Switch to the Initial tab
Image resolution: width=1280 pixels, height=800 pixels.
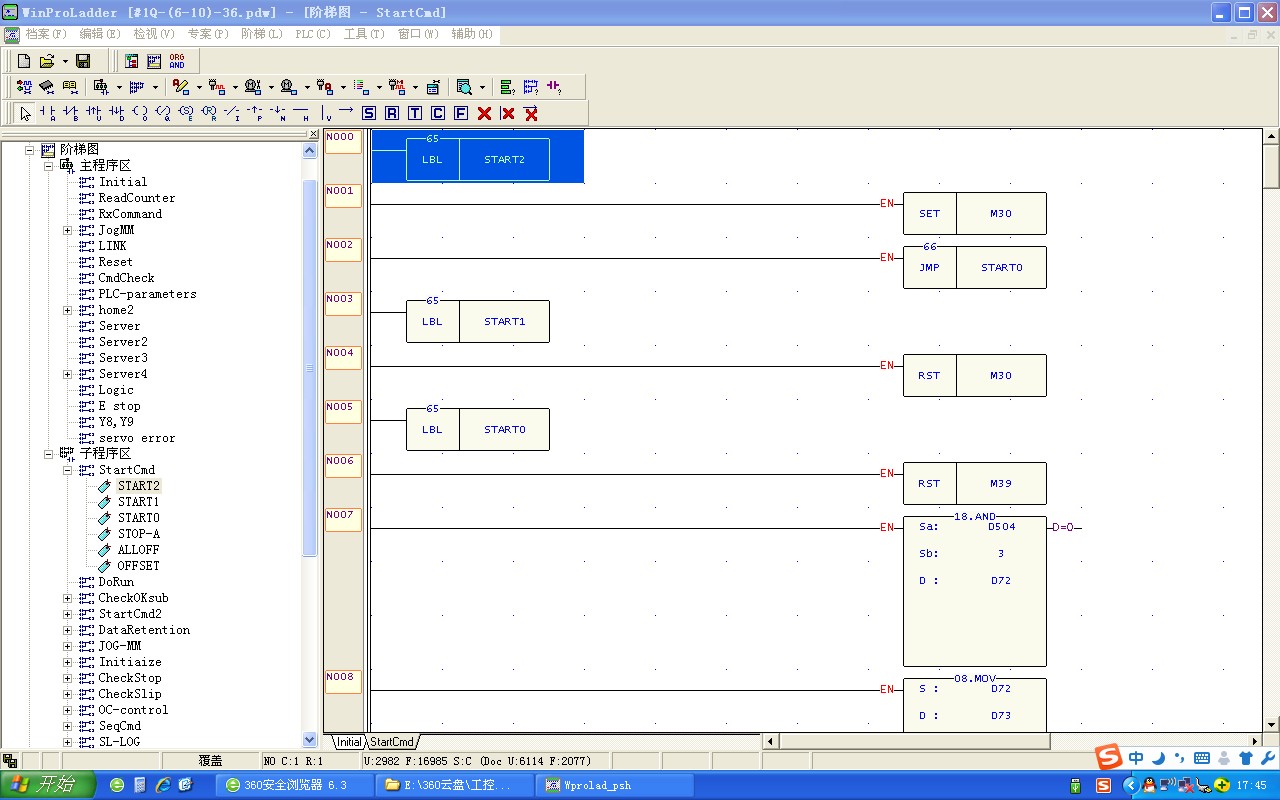coord(348,742)
